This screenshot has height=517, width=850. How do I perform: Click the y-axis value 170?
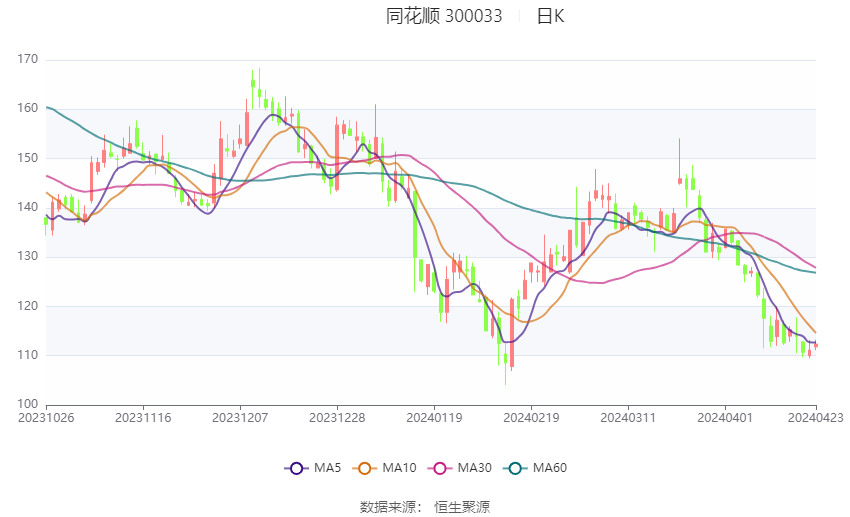click(x=28, y=59)
